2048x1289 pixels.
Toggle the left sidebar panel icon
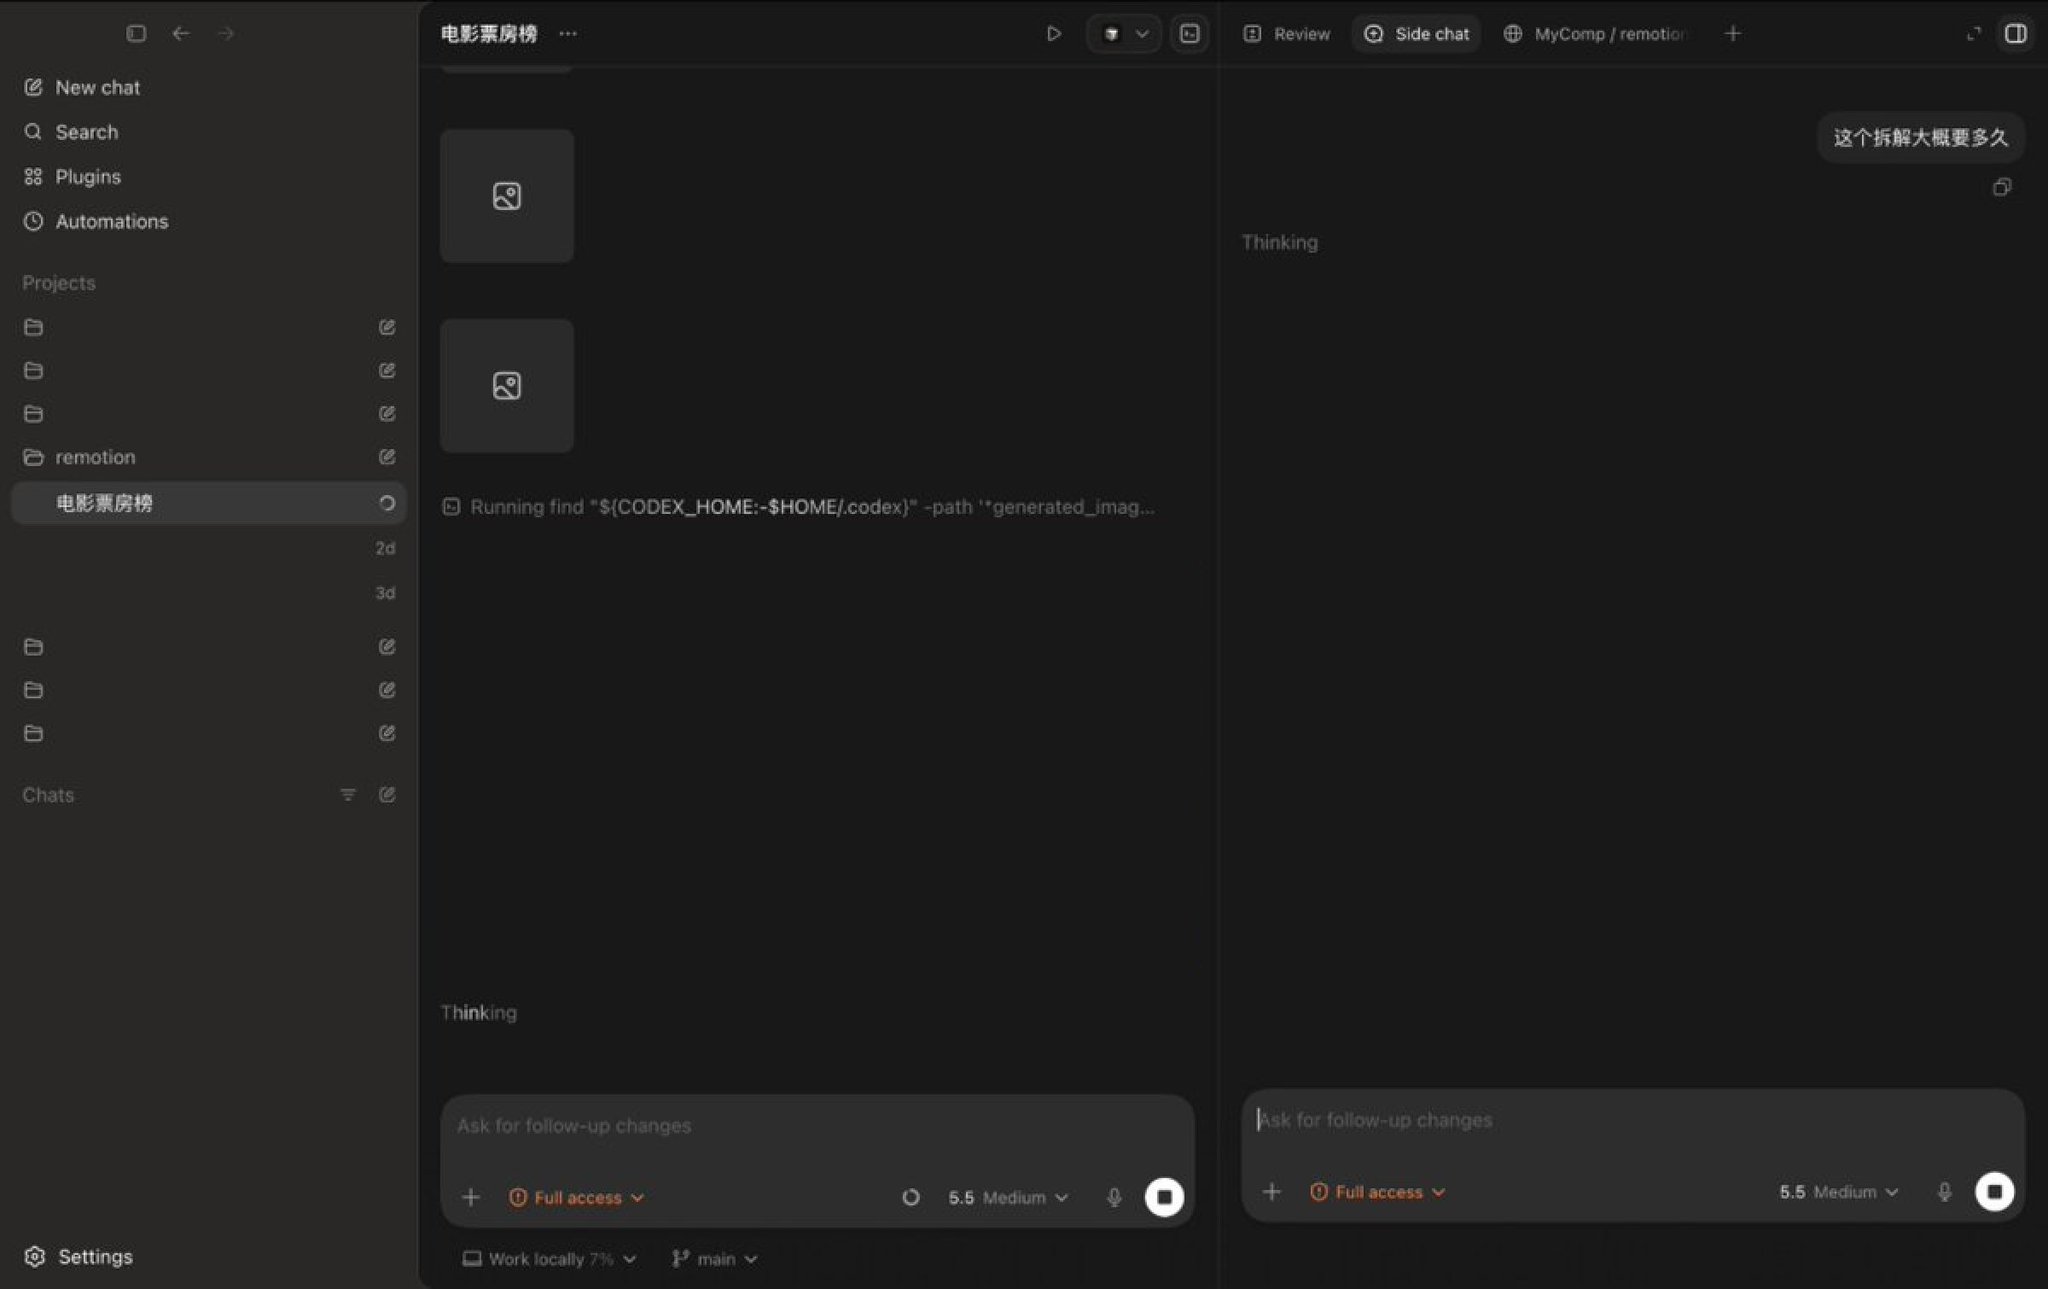[136, 33]
